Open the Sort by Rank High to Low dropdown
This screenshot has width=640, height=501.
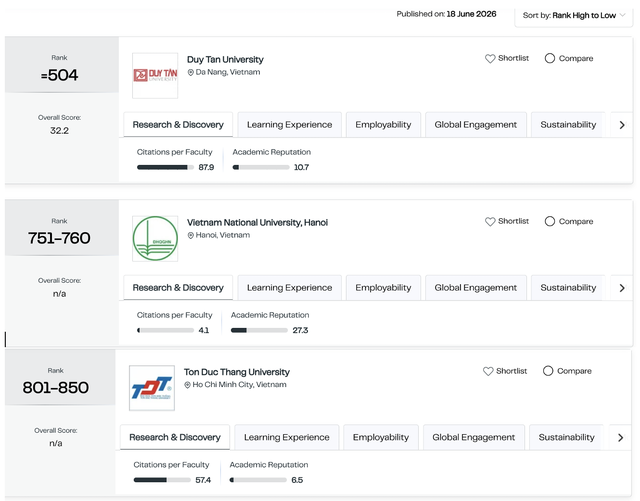pyautogui.click(x=574, y=16)
